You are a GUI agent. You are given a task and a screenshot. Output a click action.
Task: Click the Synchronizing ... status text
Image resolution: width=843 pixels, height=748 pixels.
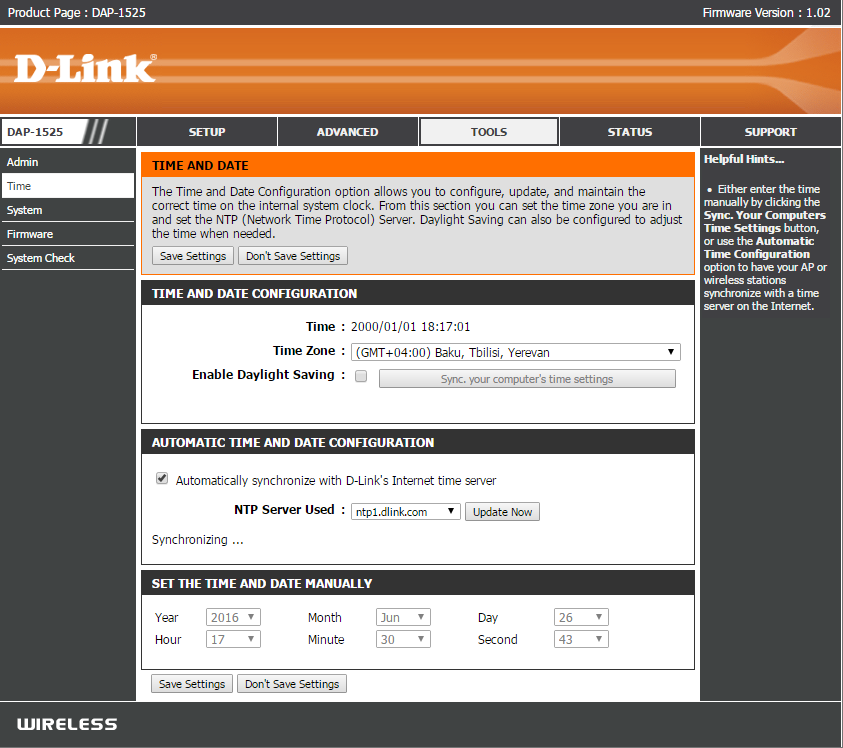tap(197, 539)
